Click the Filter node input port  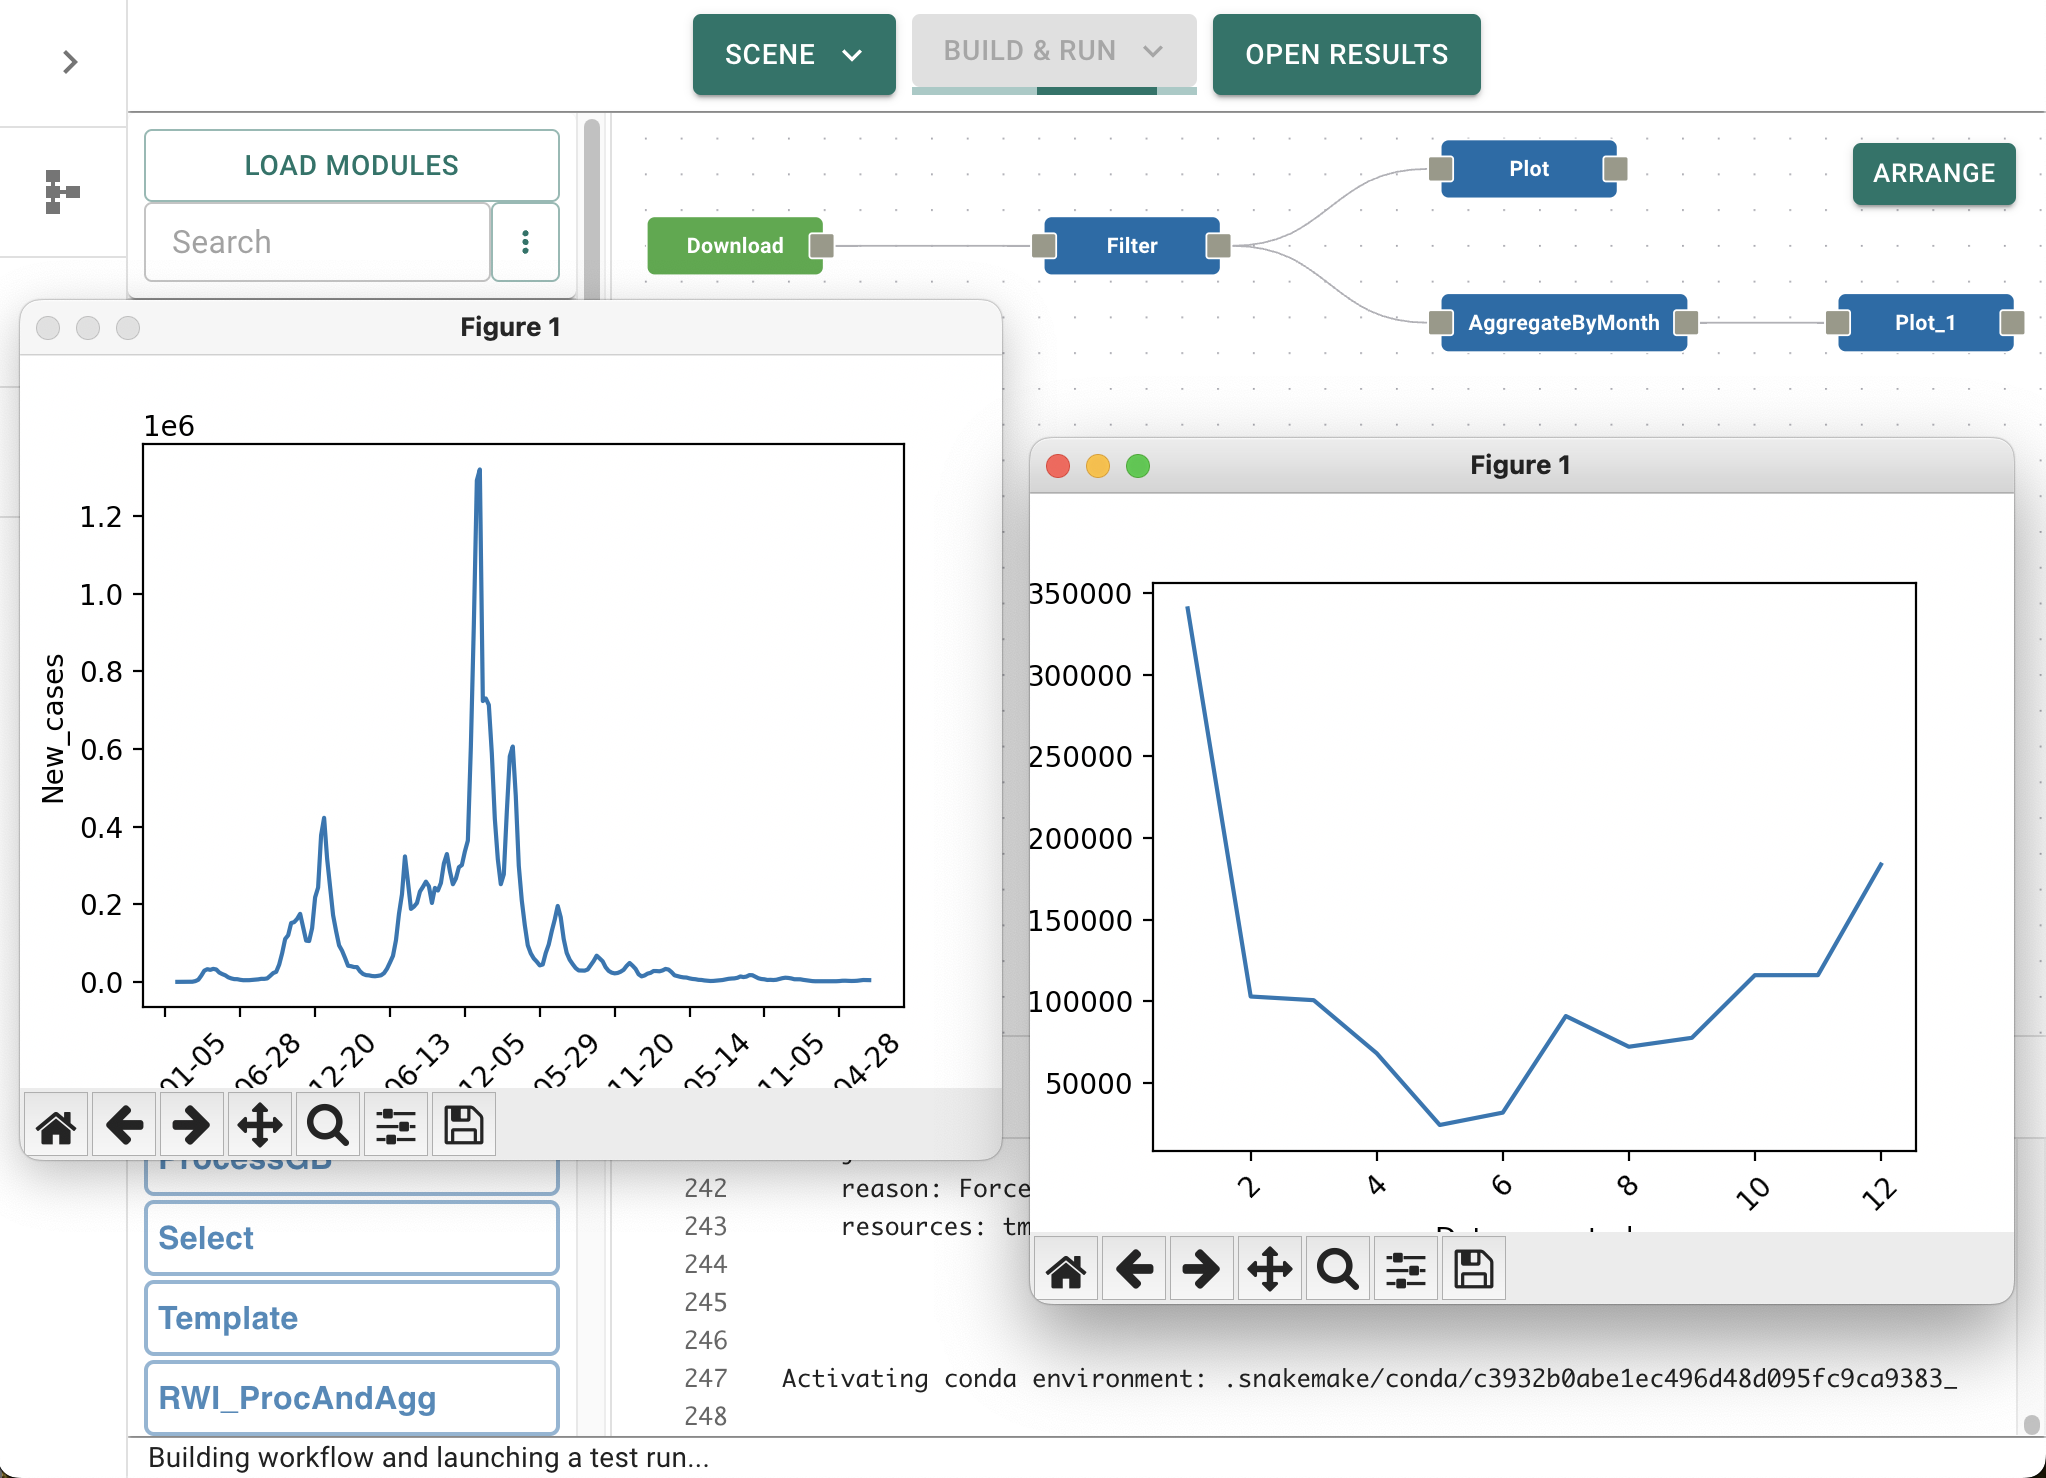point(1044,246)
